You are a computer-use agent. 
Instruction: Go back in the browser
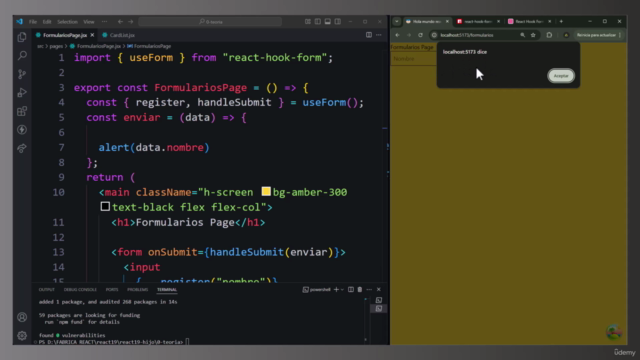click(397, 35)
